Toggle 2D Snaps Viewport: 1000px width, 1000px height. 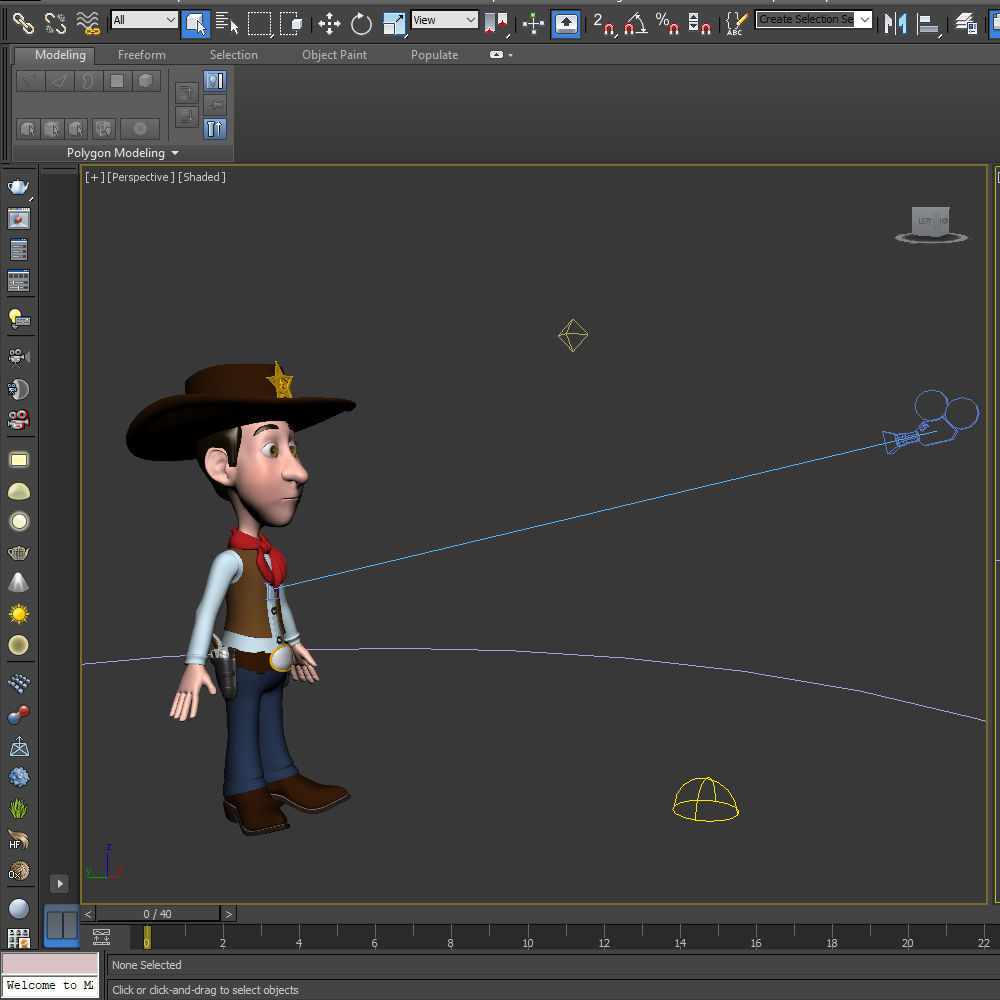tap(604, 24)
